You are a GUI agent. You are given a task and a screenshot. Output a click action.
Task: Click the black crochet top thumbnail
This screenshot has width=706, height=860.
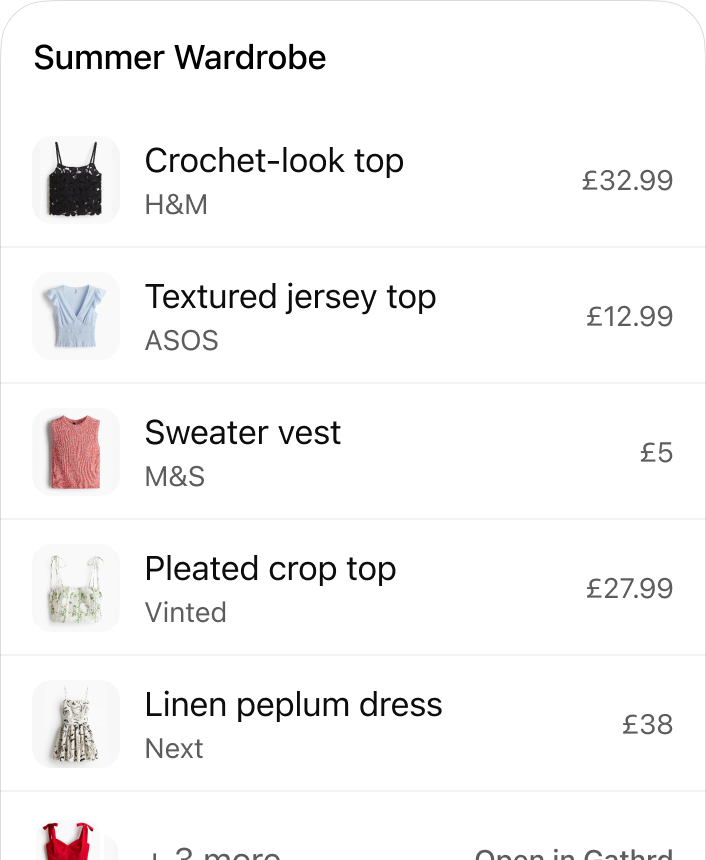tap(76, 180)
